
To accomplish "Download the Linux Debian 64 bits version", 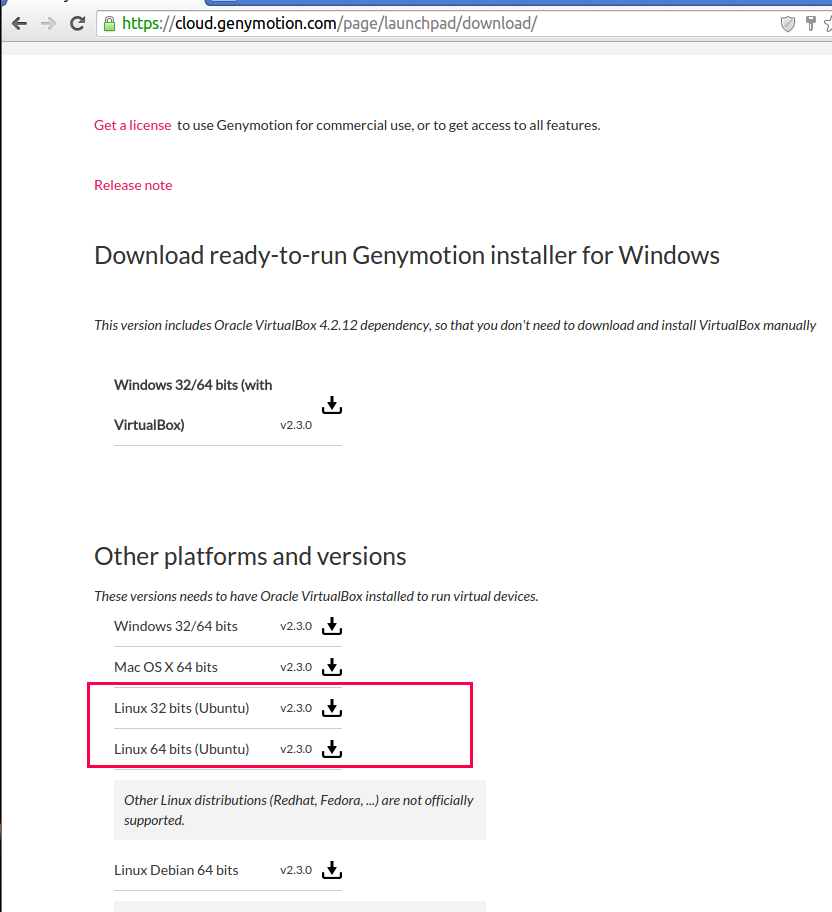I will coord(332,870).
